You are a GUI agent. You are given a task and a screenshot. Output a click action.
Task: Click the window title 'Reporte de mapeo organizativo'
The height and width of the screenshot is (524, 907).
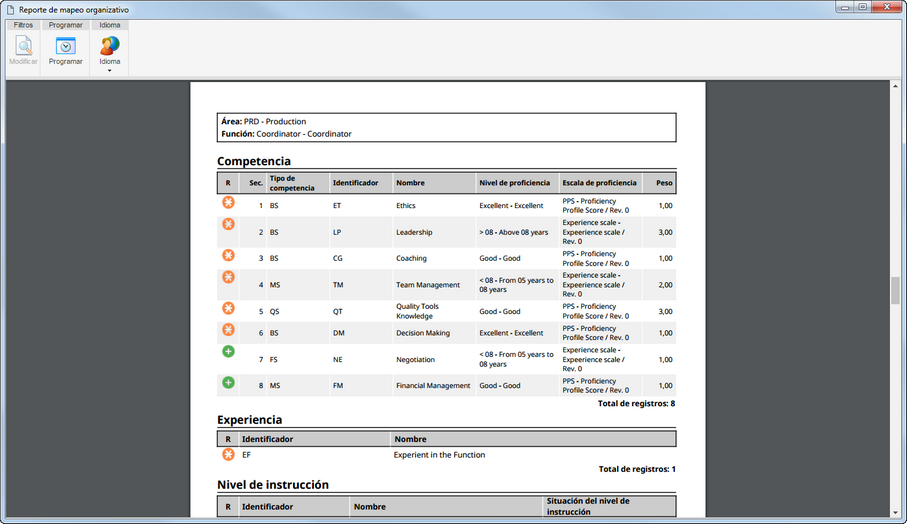73,10
